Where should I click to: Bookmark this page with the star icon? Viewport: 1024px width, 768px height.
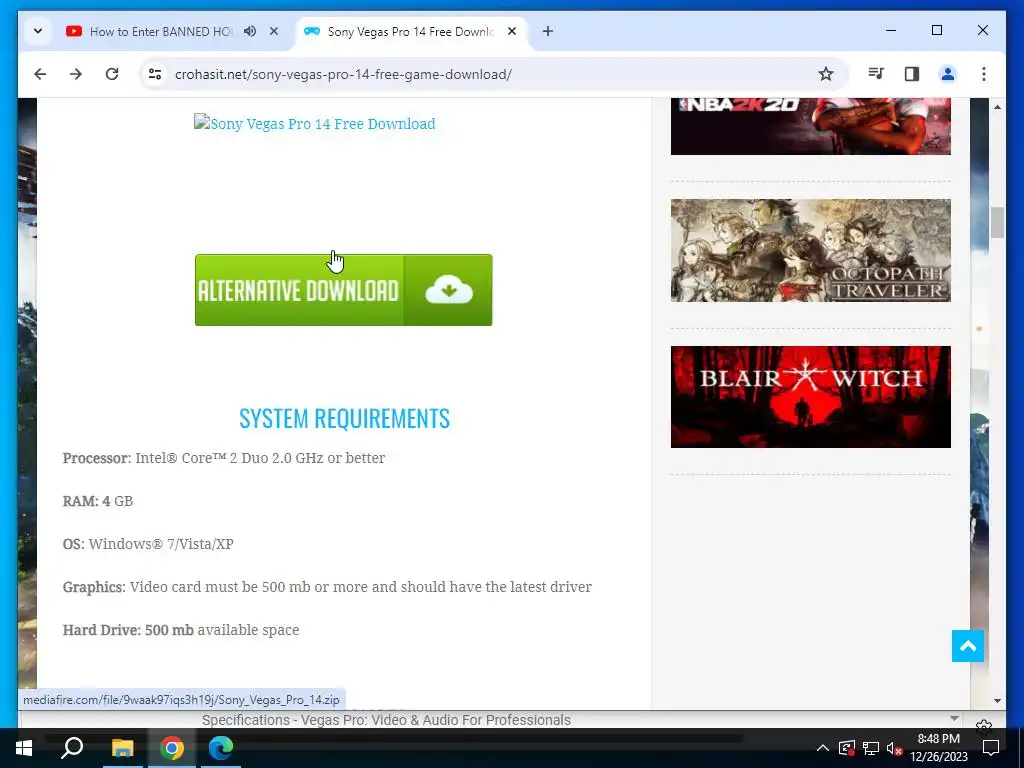point(825,74)
